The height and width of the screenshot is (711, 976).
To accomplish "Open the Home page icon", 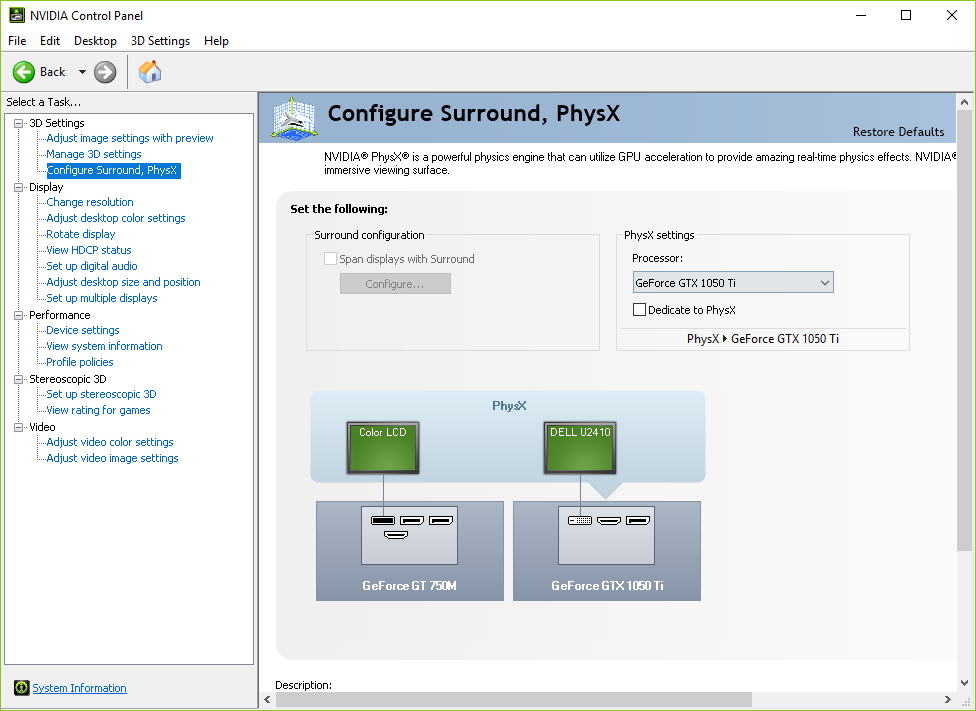I will pyautogui.click(x=150, y=72).
